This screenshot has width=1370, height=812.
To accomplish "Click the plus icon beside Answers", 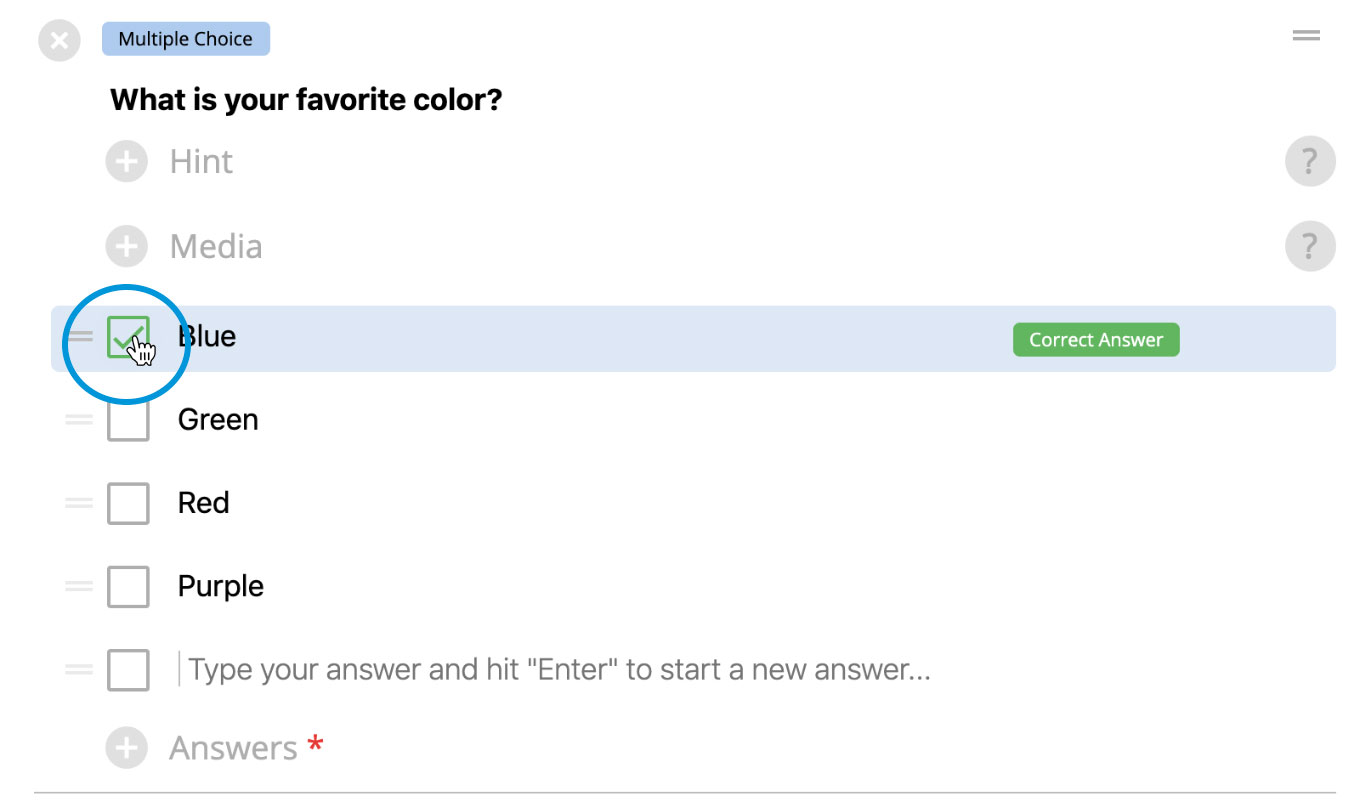I will (x=127, y=748).
